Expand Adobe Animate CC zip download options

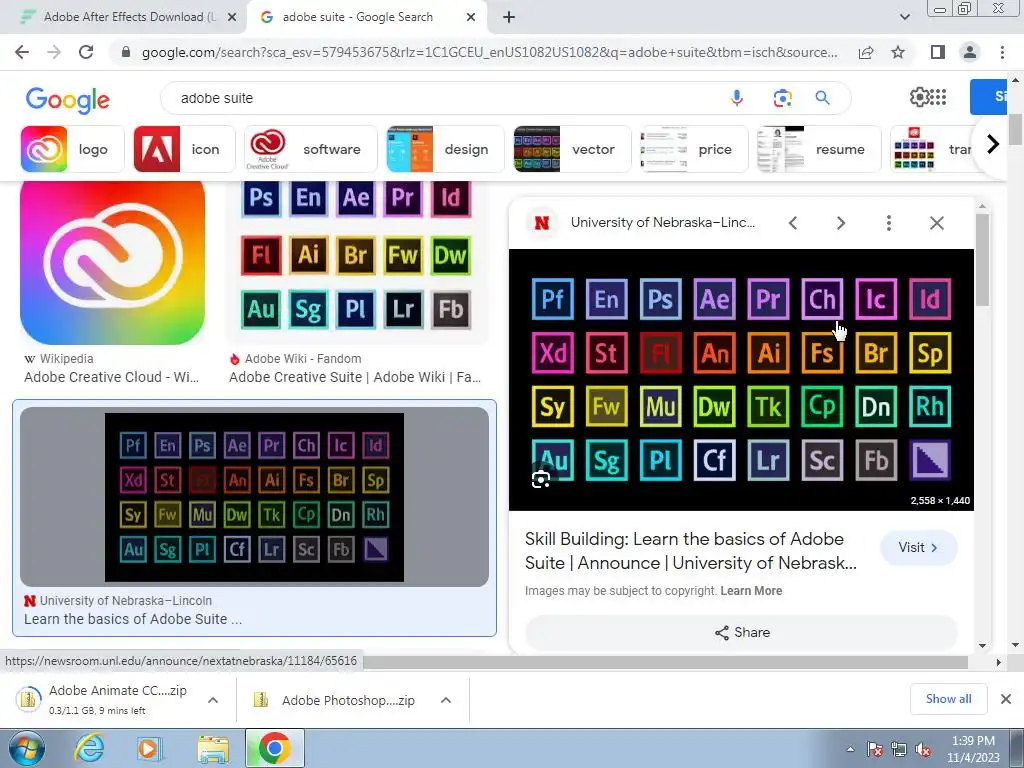(213, 700)
